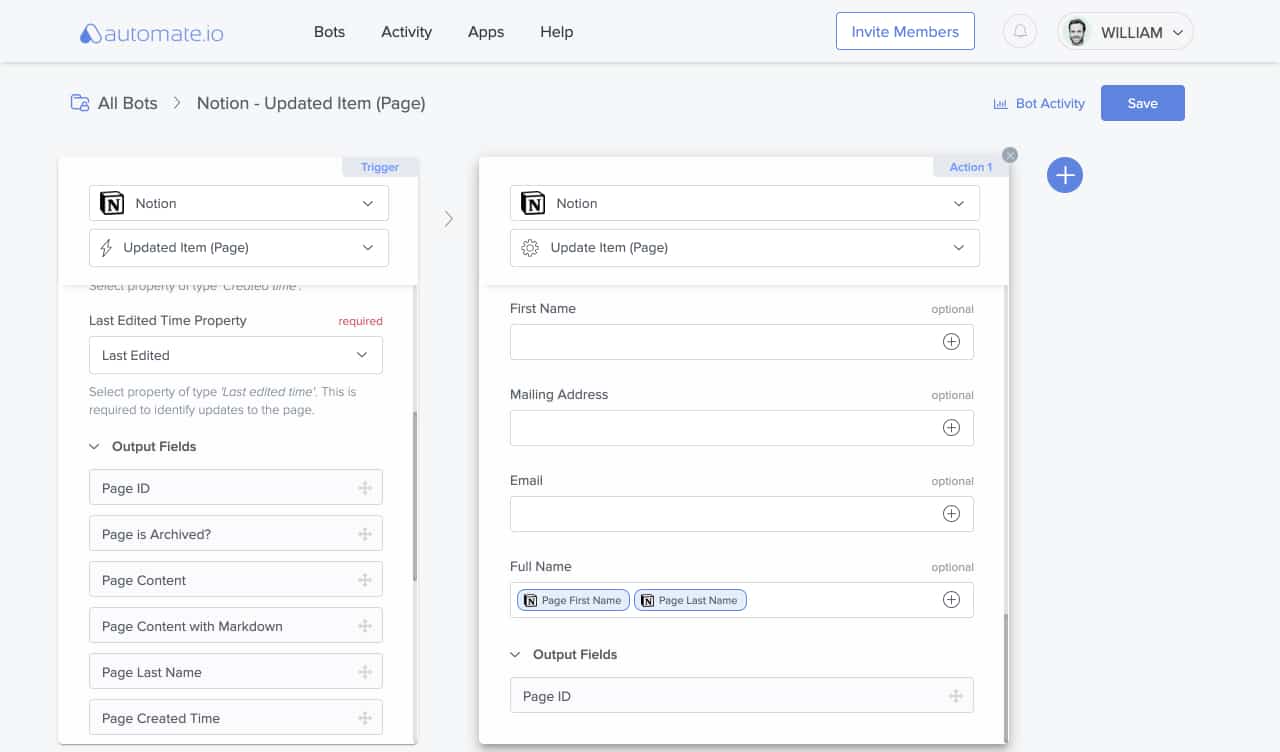The width and height of the screenshot is (1280, 752).
Task: Click the plus icon in the Full Name field
Action: pos(951,599)
